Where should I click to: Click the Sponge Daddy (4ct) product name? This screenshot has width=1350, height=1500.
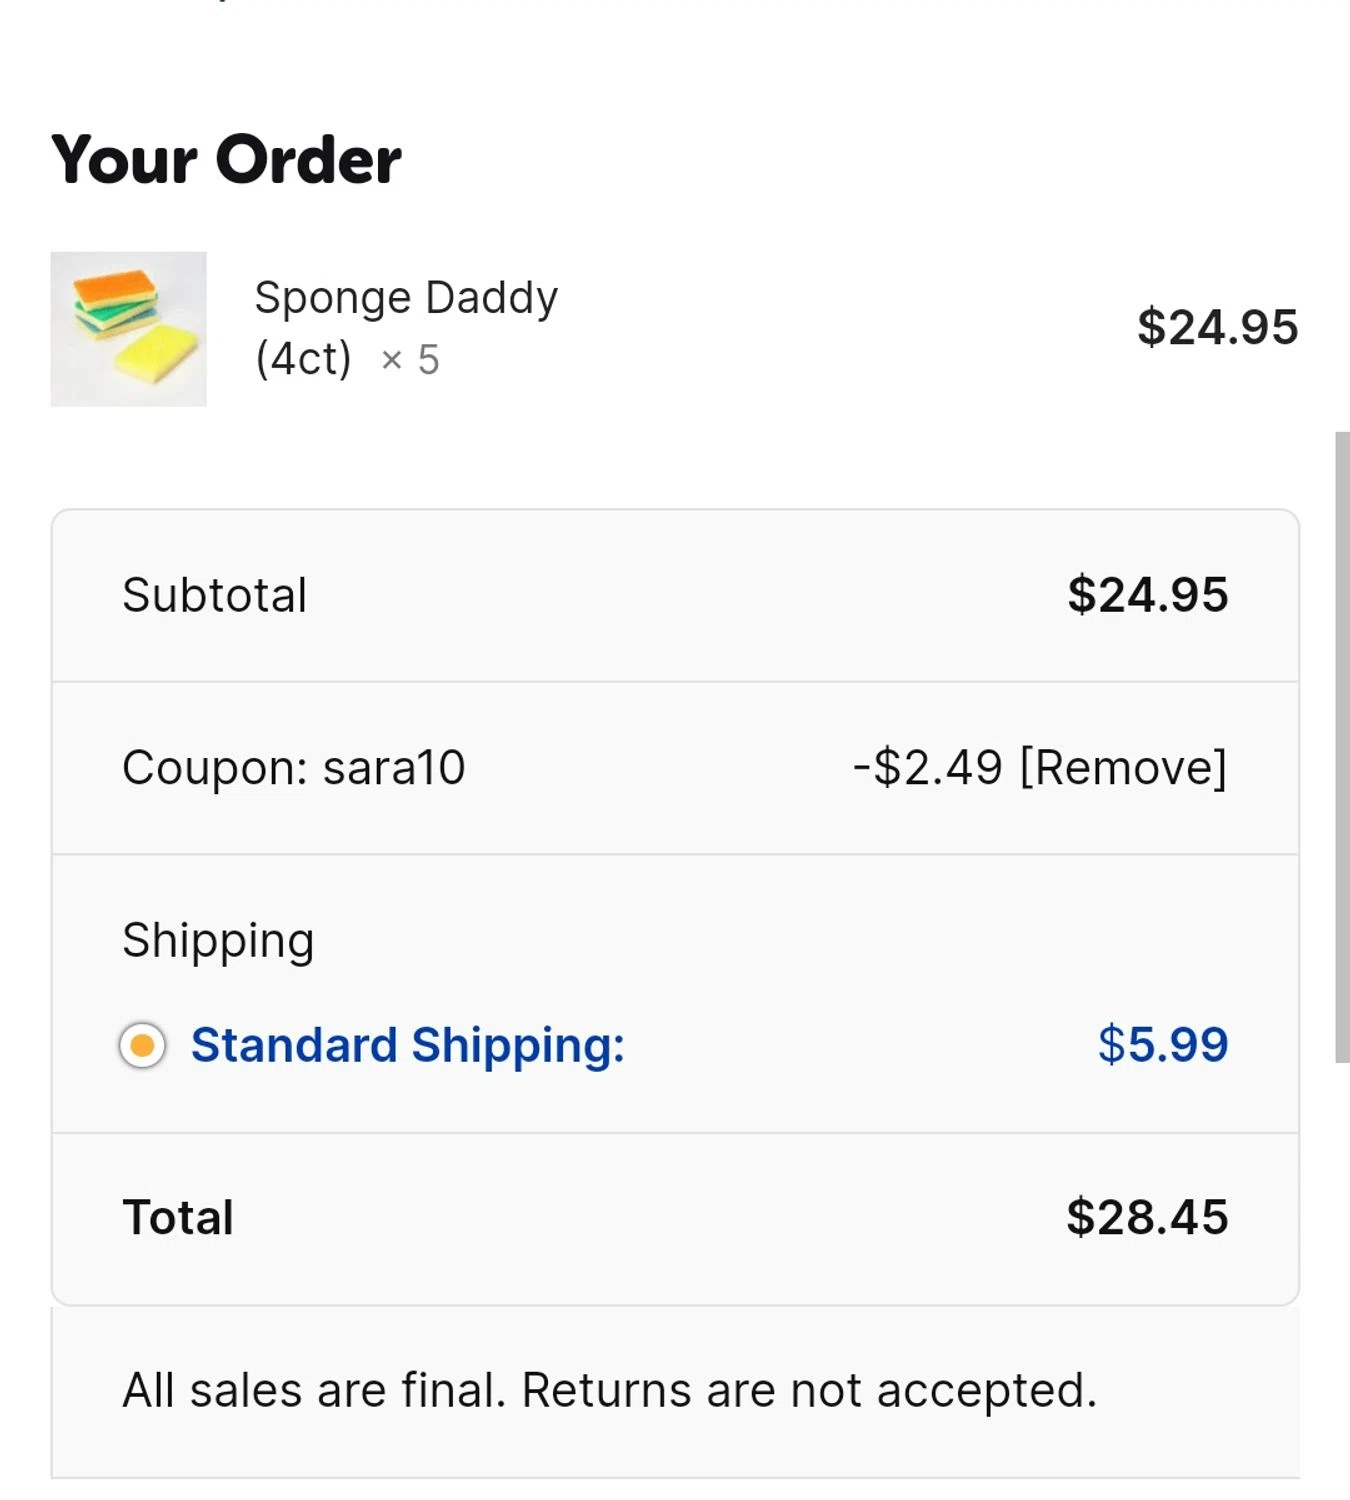pyautogui.click(x=405, y=328)
